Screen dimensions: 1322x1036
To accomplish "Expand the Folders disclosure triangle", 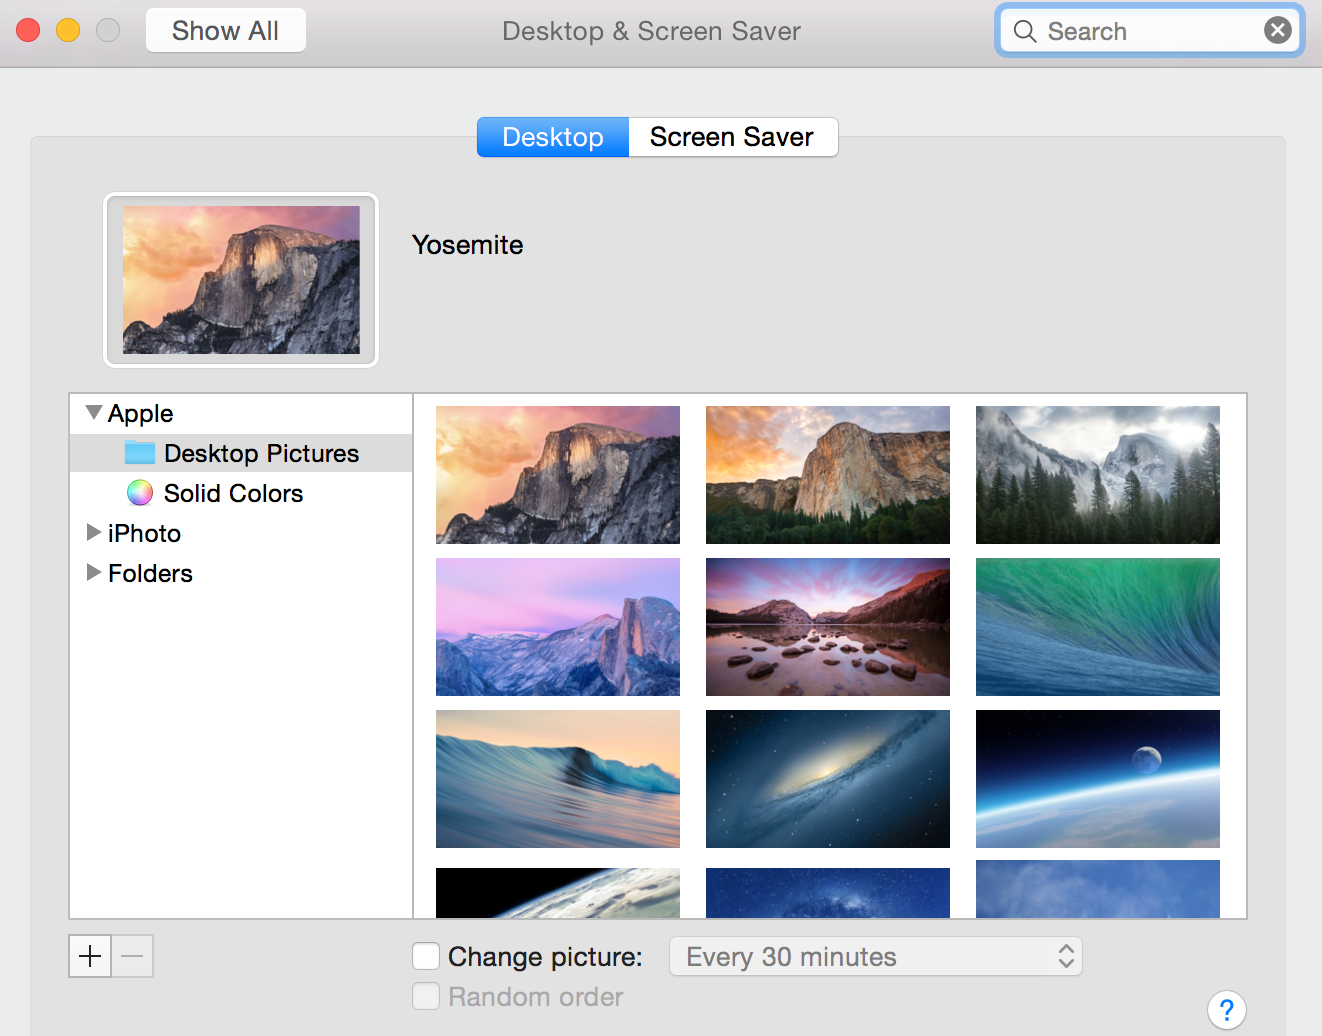I will pyautogui.click(x=94, y=572).
